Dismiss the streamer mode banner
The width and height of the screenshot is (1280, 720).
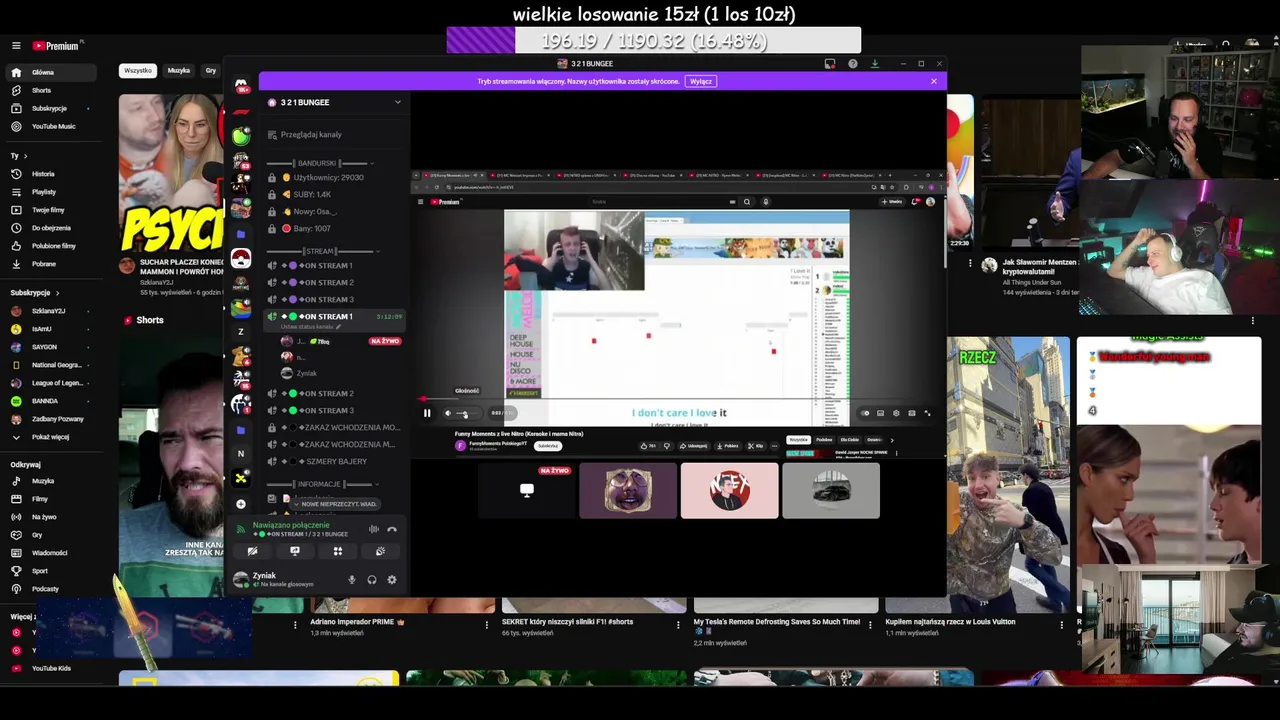[x=934, y=81]
